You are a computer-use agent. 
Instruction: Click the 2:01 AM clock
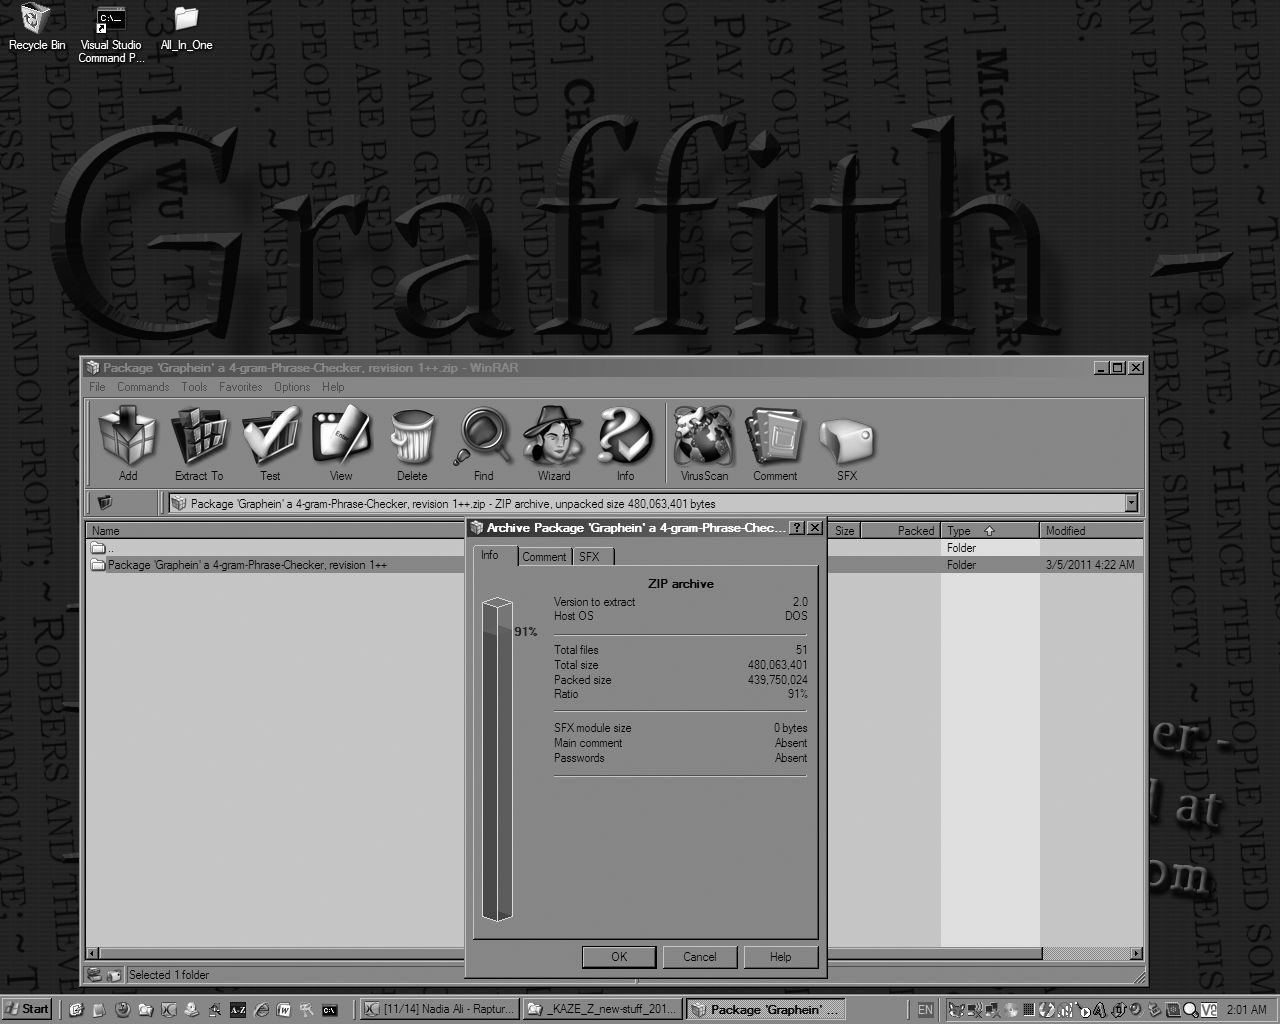point(1246,1010)
